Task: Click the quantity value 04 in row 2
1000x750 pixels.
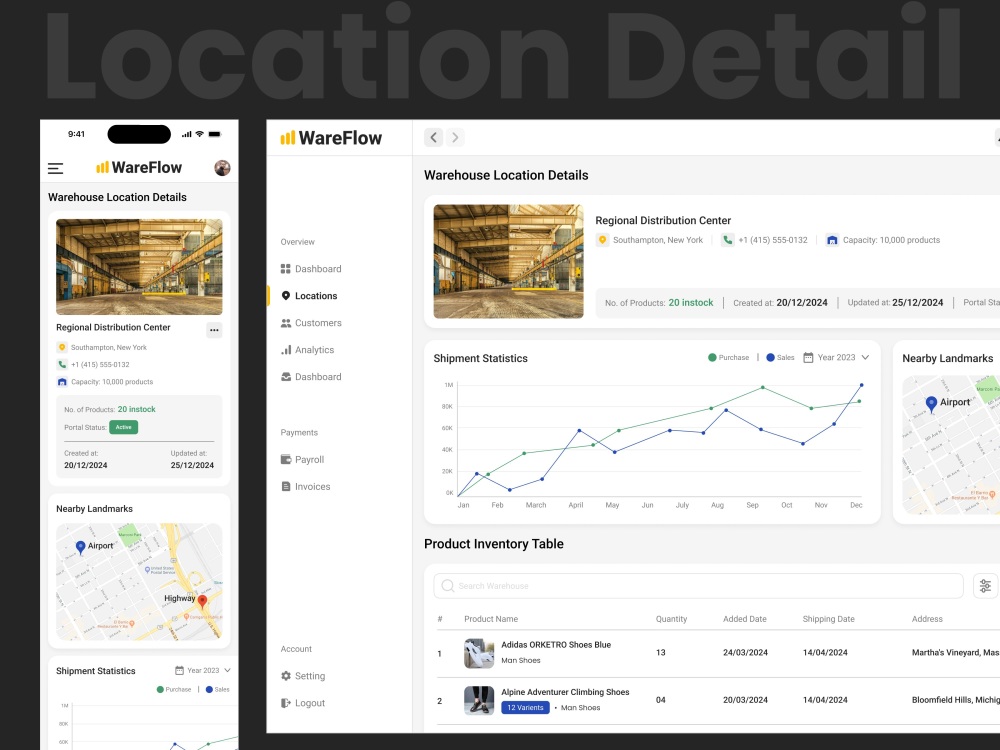Action: 661,700
